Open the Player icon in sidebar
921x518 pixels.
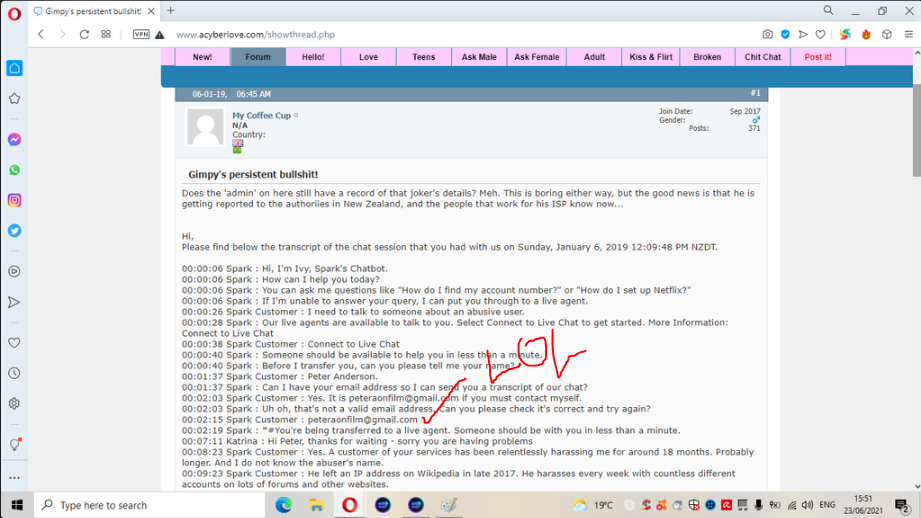pos(15,271)
